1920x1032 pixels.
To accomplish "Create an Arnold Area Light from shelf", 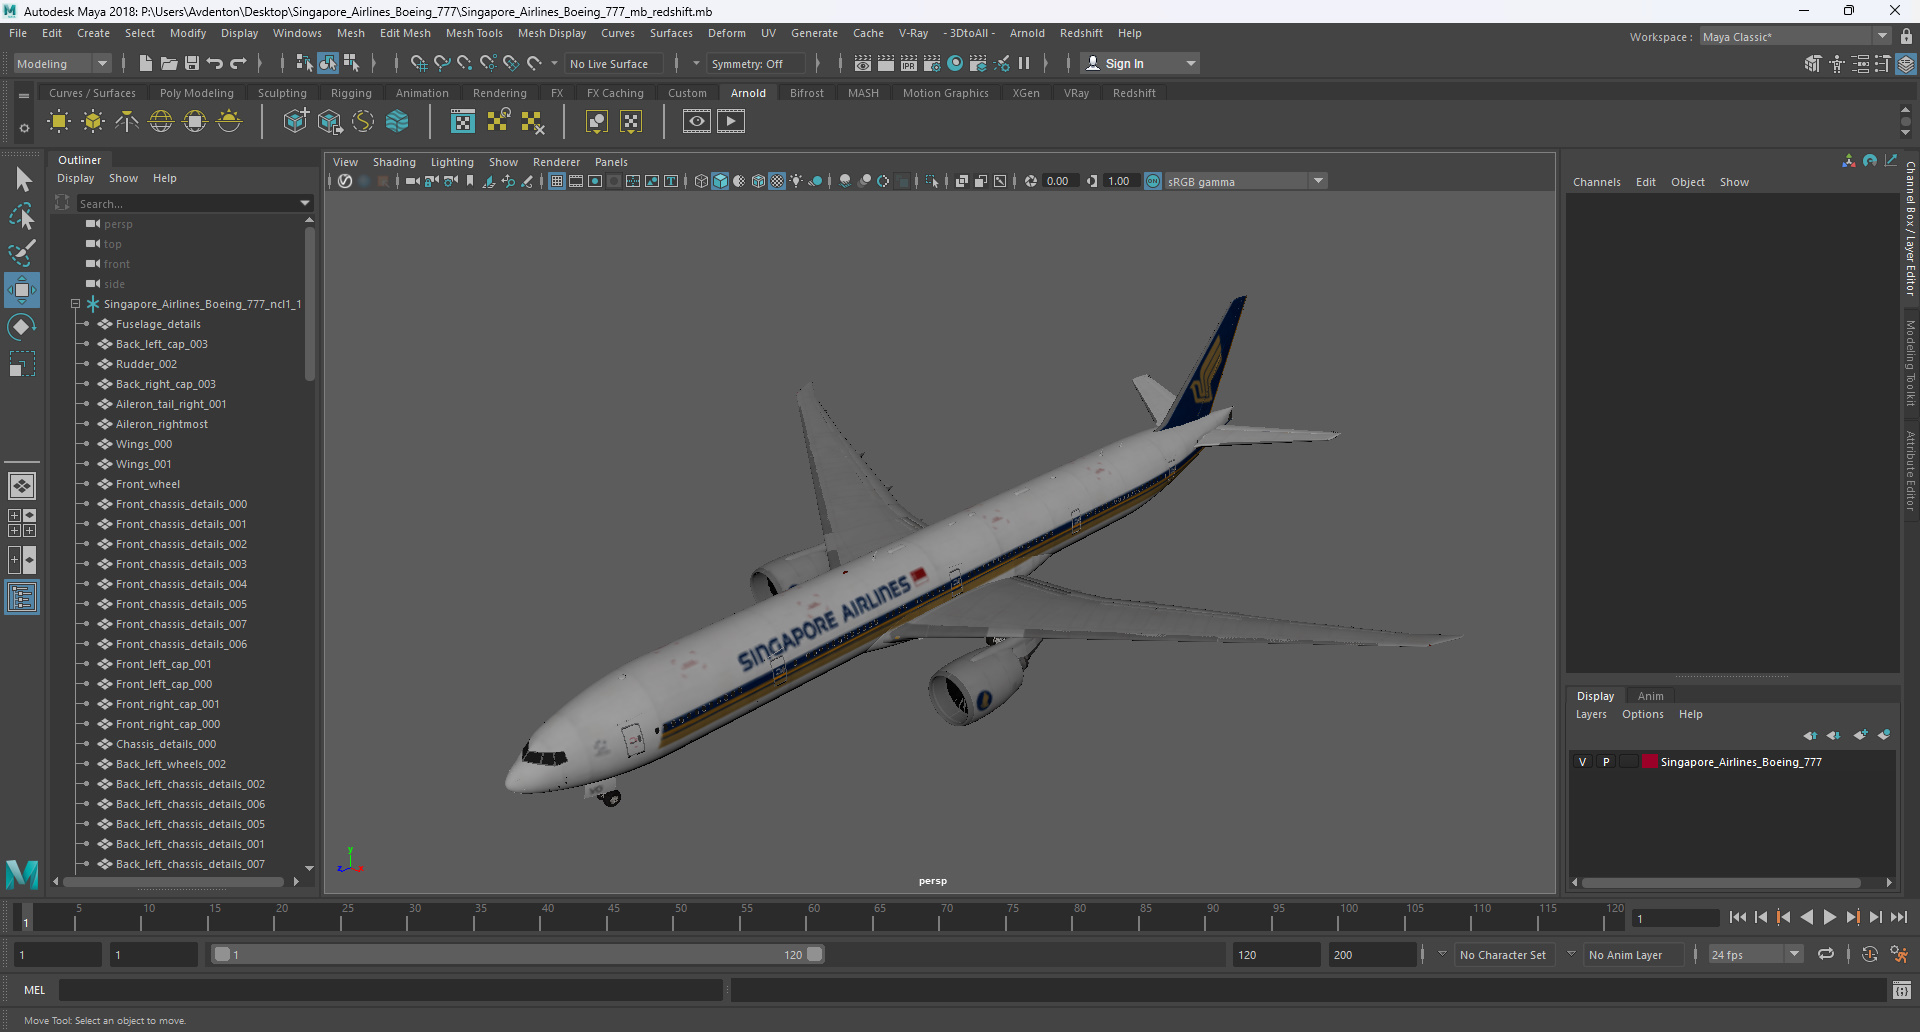I will click(x=59, y=121).
